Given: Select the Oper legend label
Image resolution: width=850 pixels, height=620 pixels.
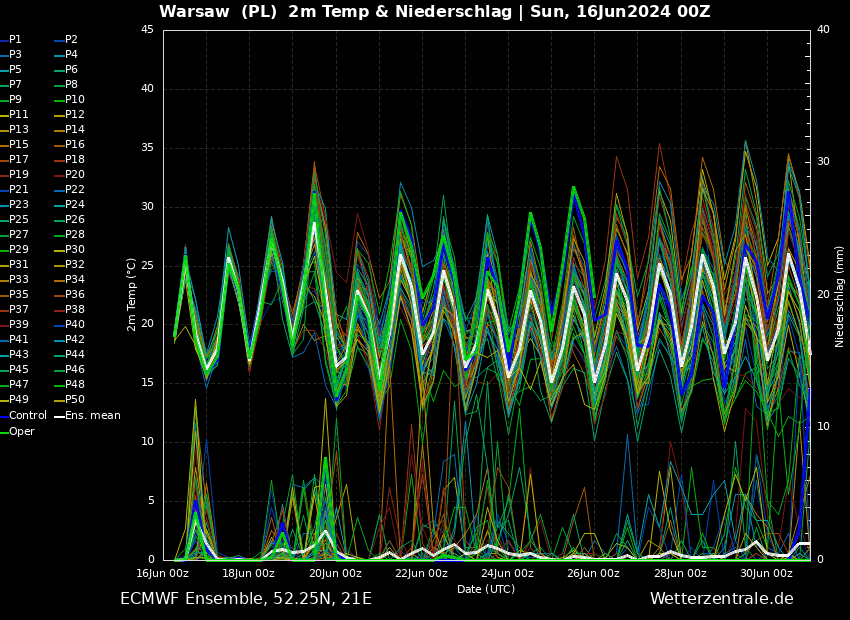Looking at the screenshot, I should pos(22,432).
